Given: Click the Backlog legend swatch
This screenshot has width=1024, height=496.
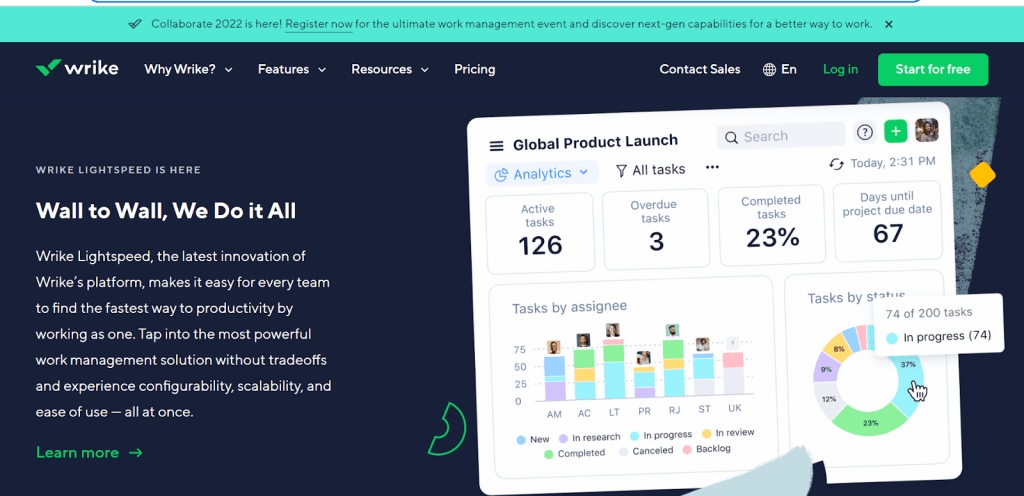Looking at the screenshot, I should click(x=687, y=450).
